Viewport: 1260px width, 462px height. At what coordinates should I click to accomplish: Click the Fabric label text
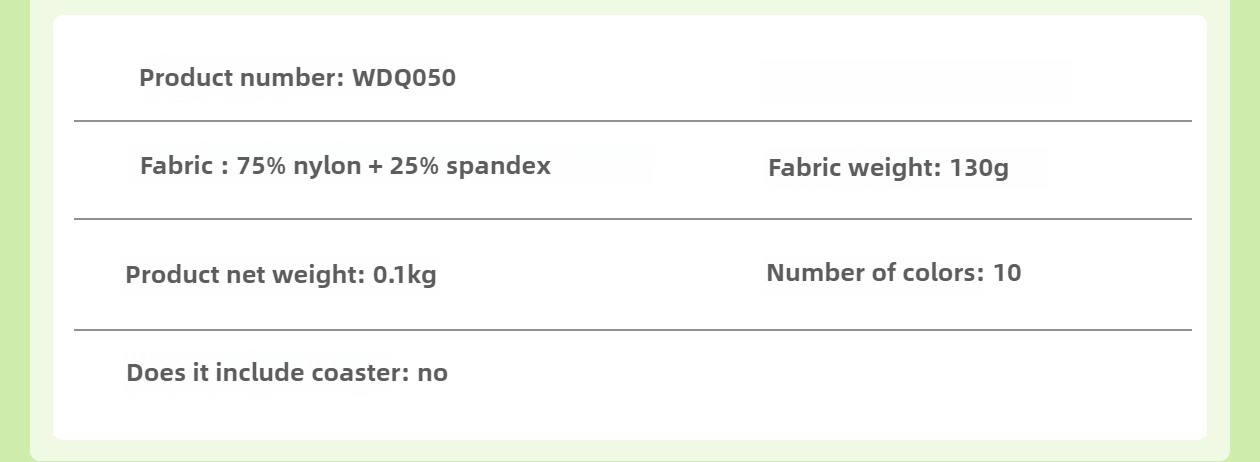(176, 165)
